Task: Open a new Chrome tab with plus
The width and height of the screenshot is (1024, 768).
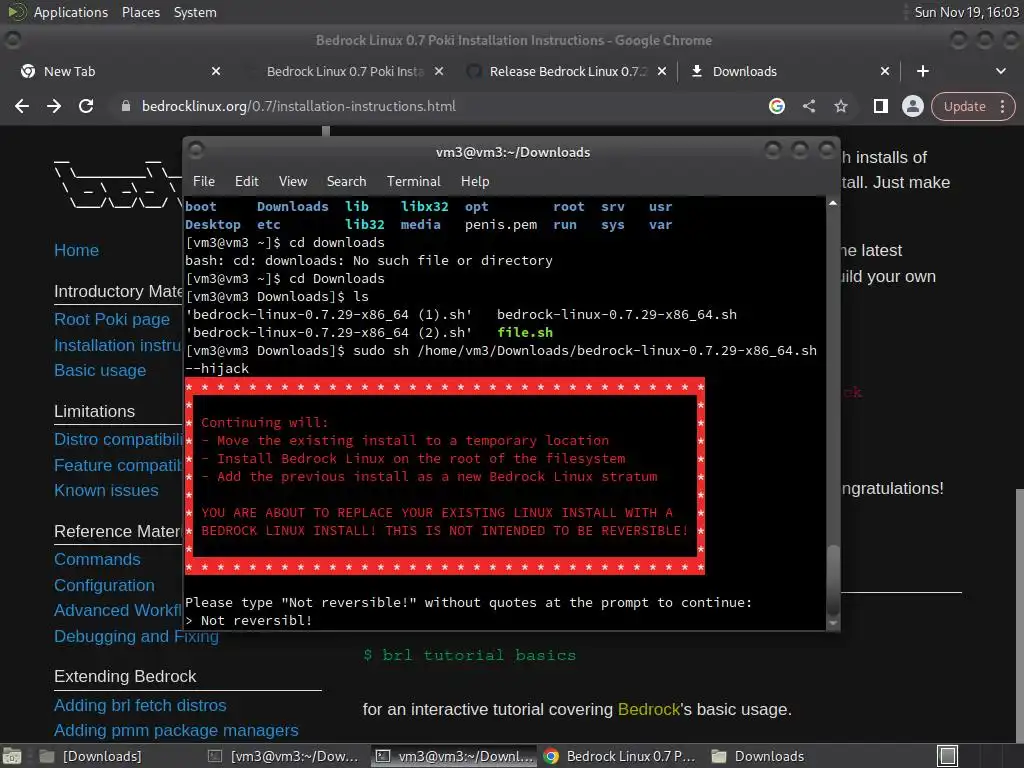Action: (x=923, y=71)
